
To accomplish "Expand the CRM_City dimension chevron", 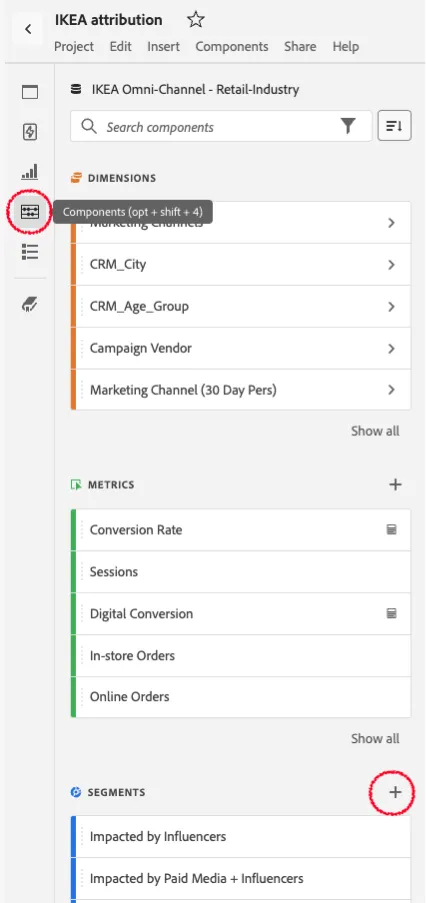I will tap(391, 265).
